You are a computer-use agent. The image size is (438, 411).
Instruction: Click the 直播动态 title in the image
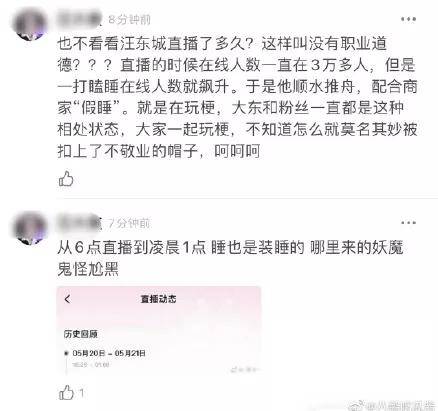click(159, 299)
